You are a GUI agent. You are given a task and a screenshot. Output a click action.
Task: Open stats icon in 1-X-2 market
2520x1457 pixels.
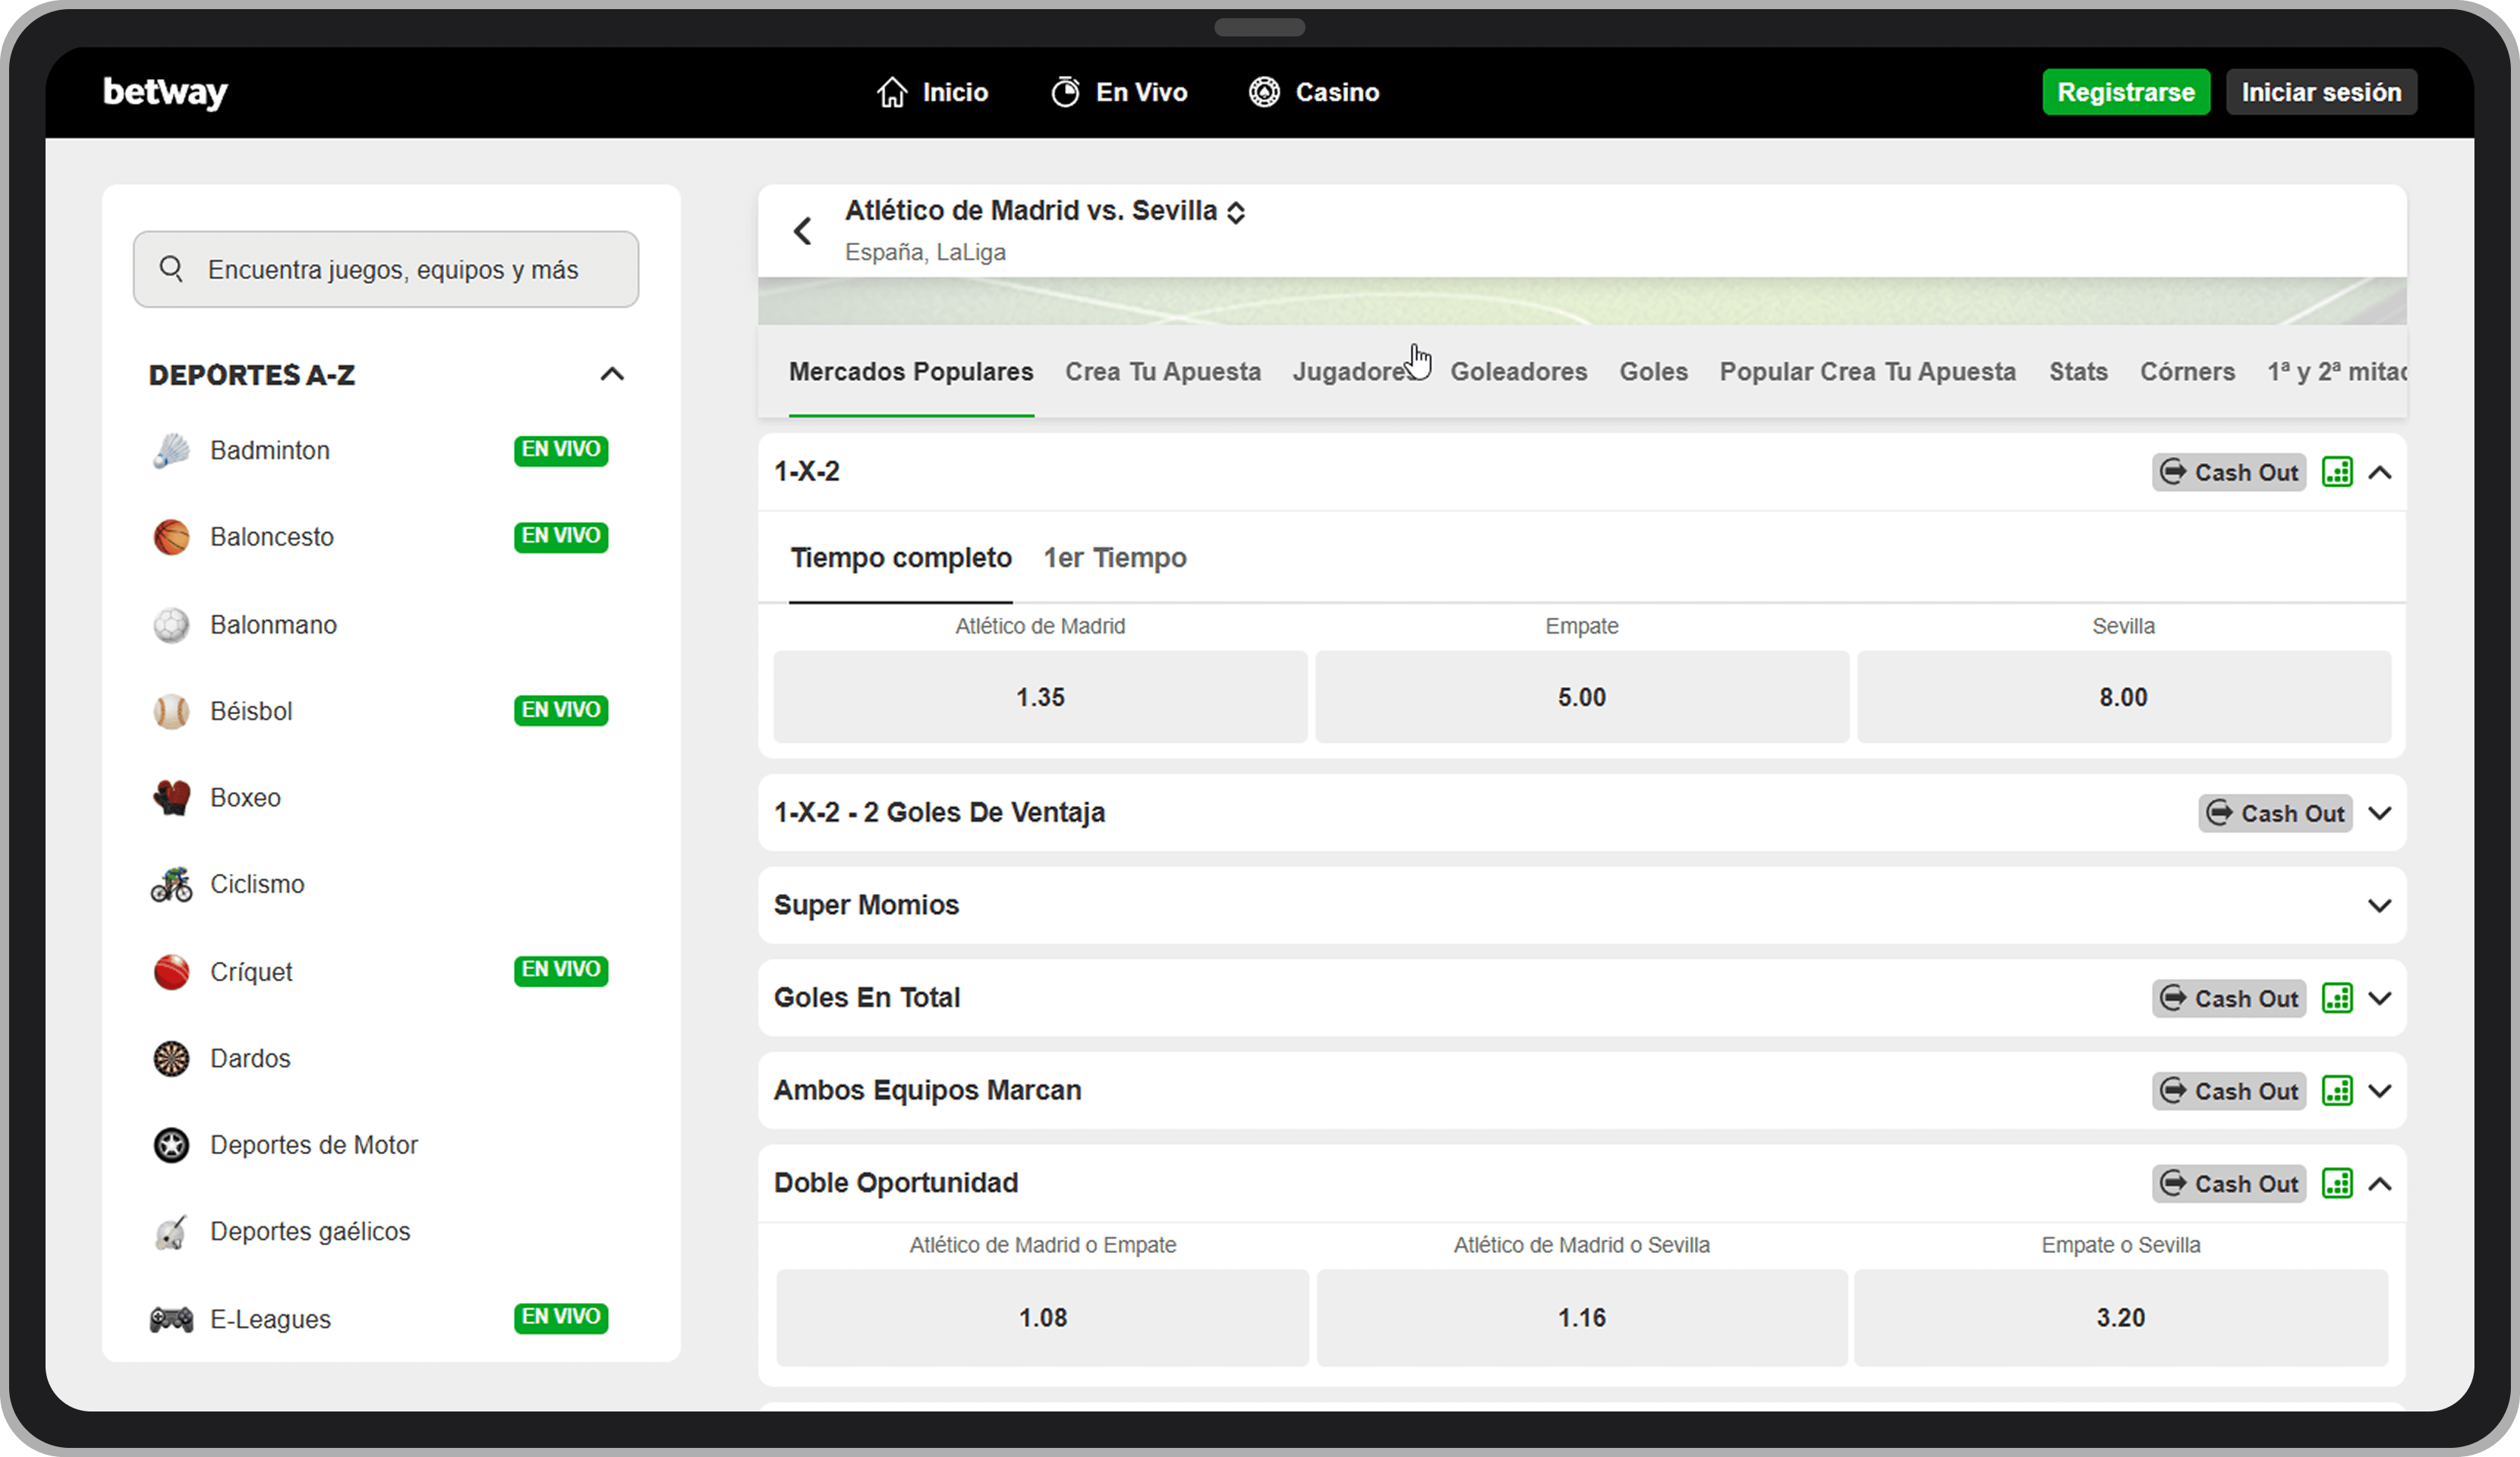coord(2337,472)
